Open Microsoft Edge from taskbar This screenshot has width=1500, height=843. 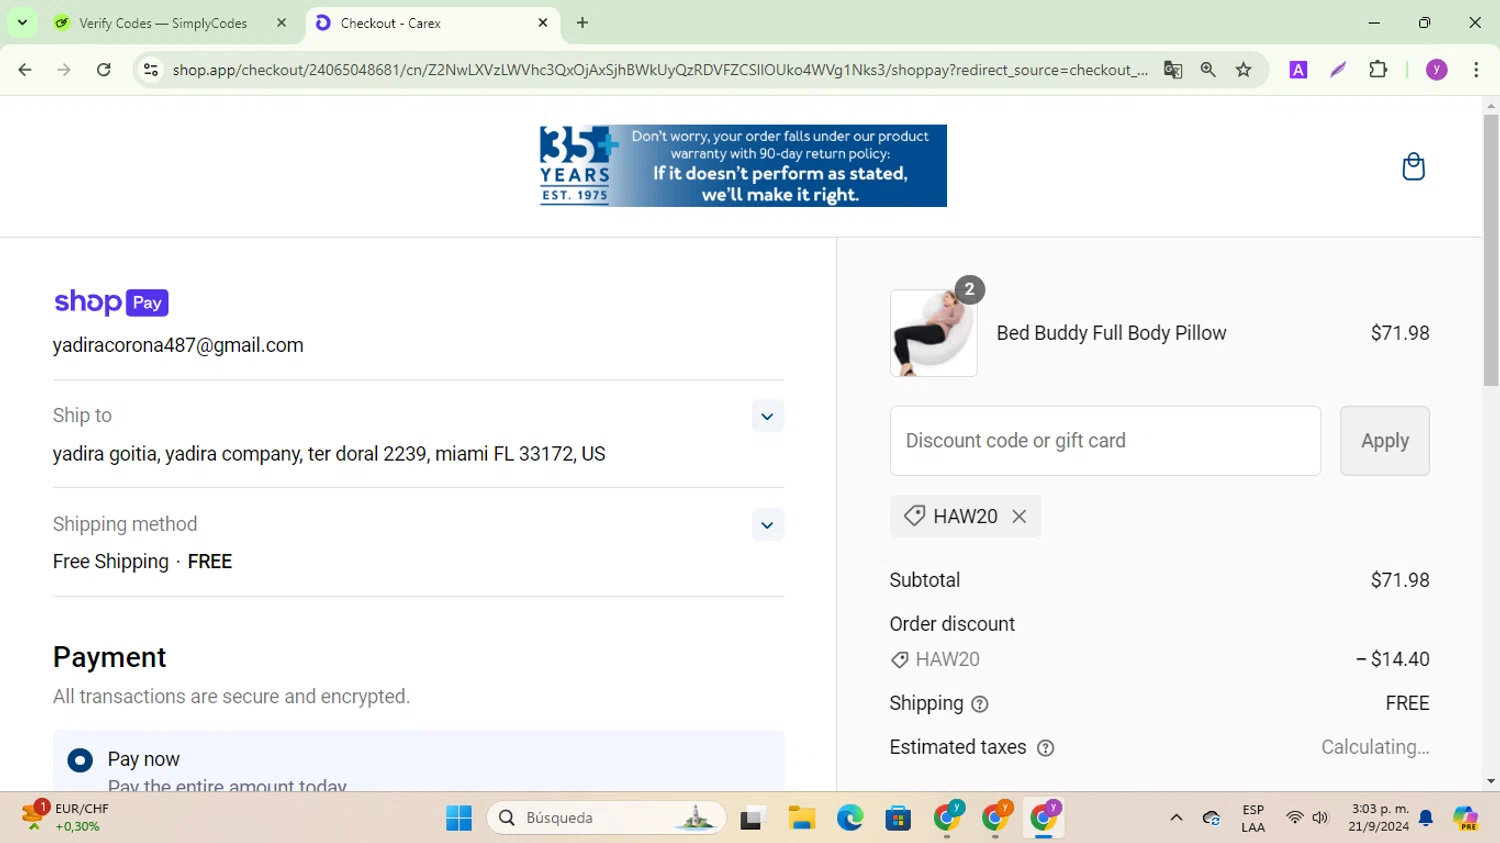[850, 818]
